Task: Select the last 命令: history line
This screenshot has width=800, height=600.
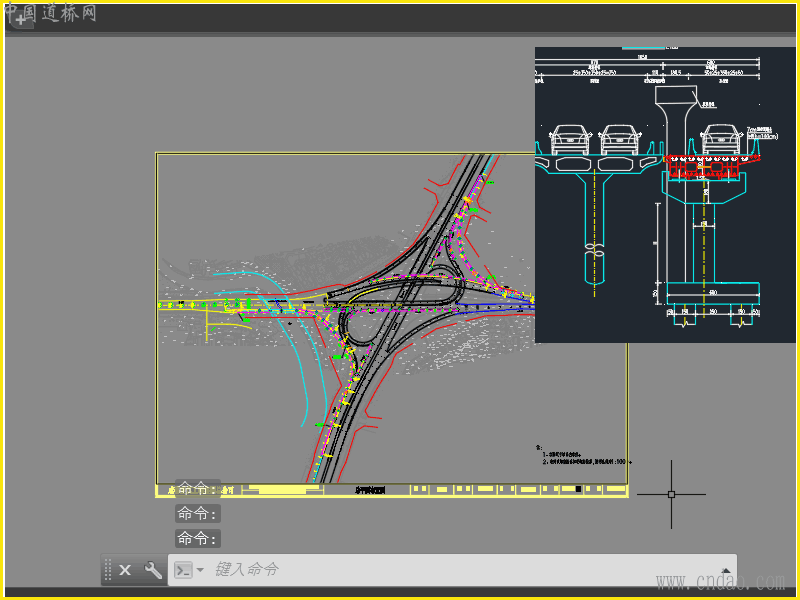Action: coord(197,539)
